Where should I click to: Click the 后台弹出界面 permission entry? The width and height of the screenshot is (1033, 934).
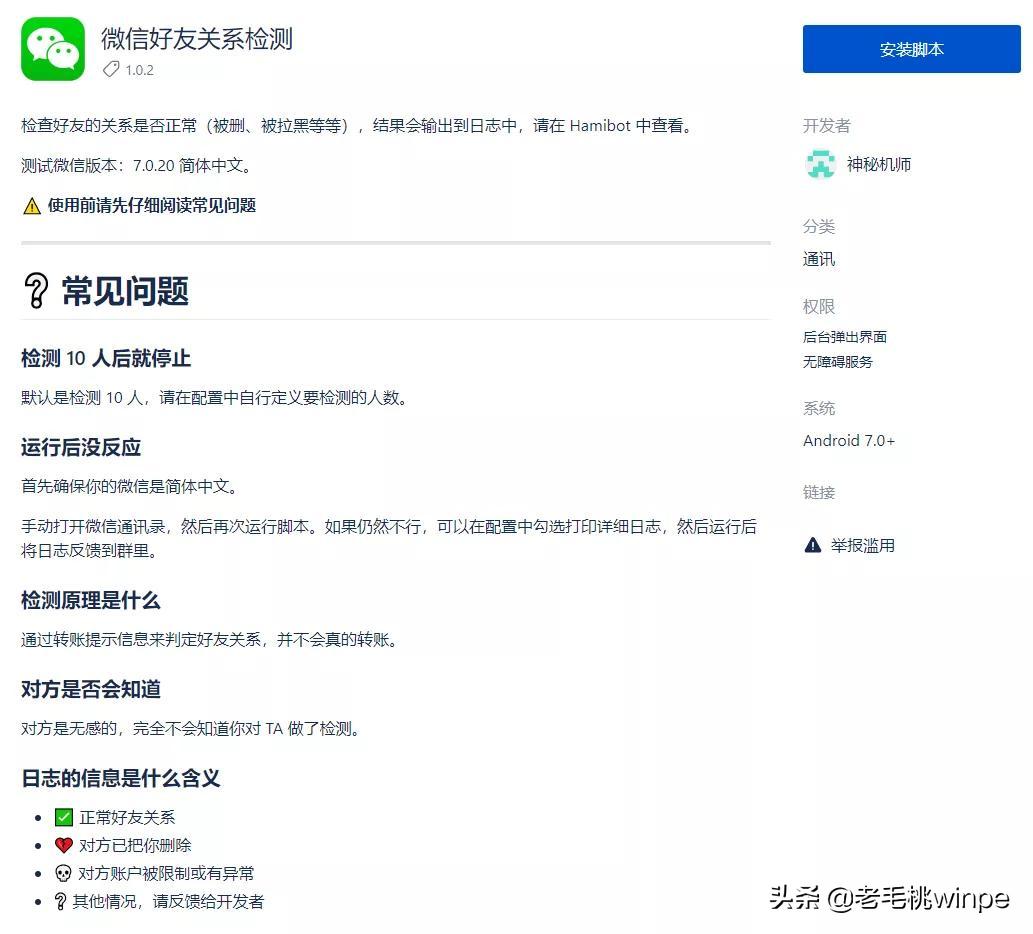coord(844,336)
